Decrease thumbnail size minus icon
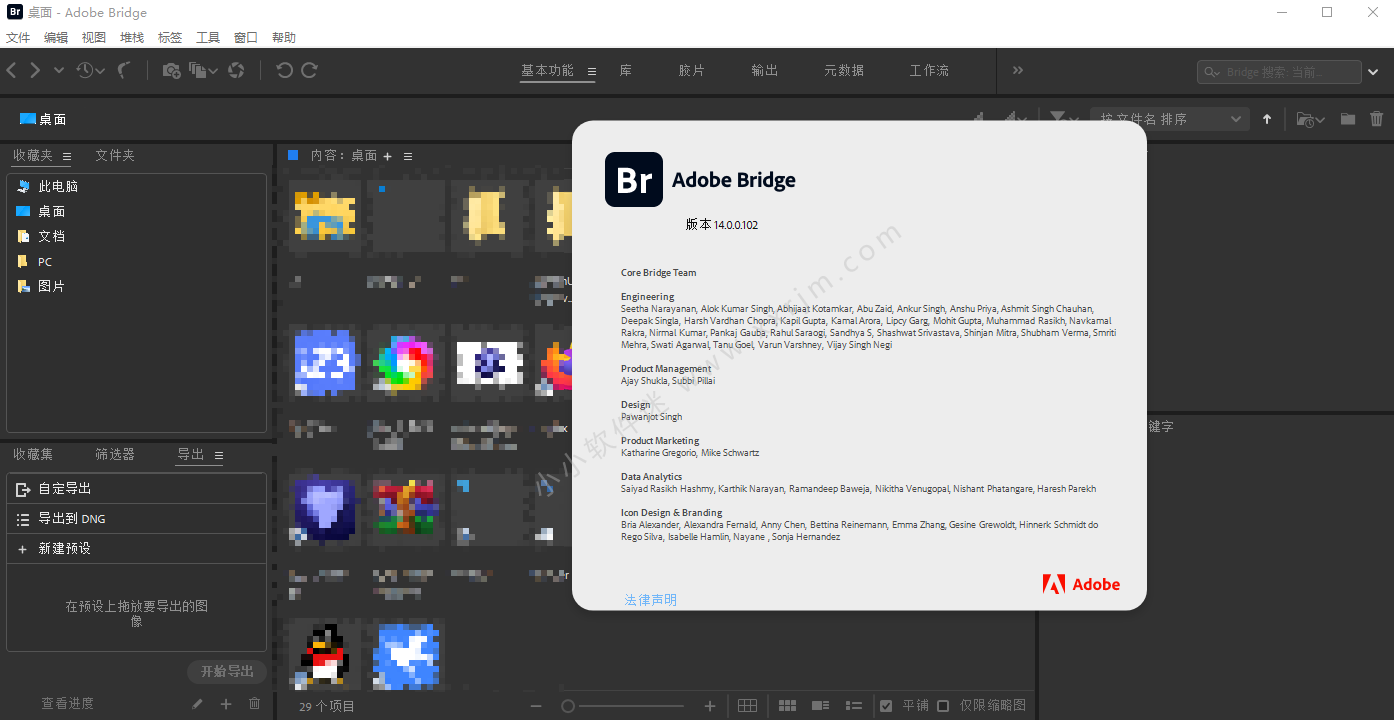This screenshot has height=720, width=1394. (x=536, y=706)
